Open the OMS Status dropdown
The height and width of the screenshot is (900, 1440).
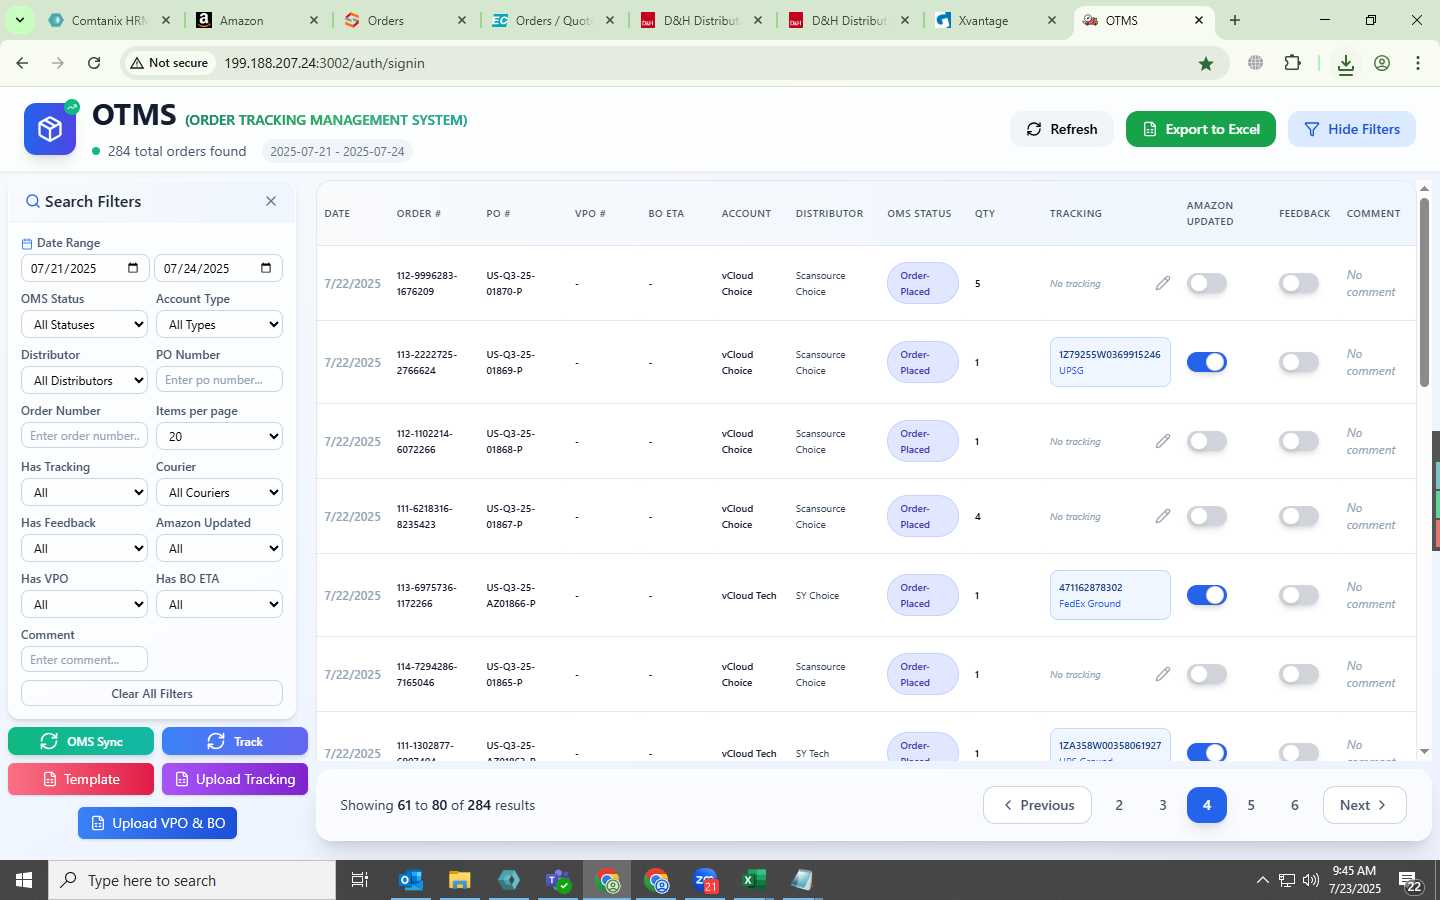(x=84, y=325)
